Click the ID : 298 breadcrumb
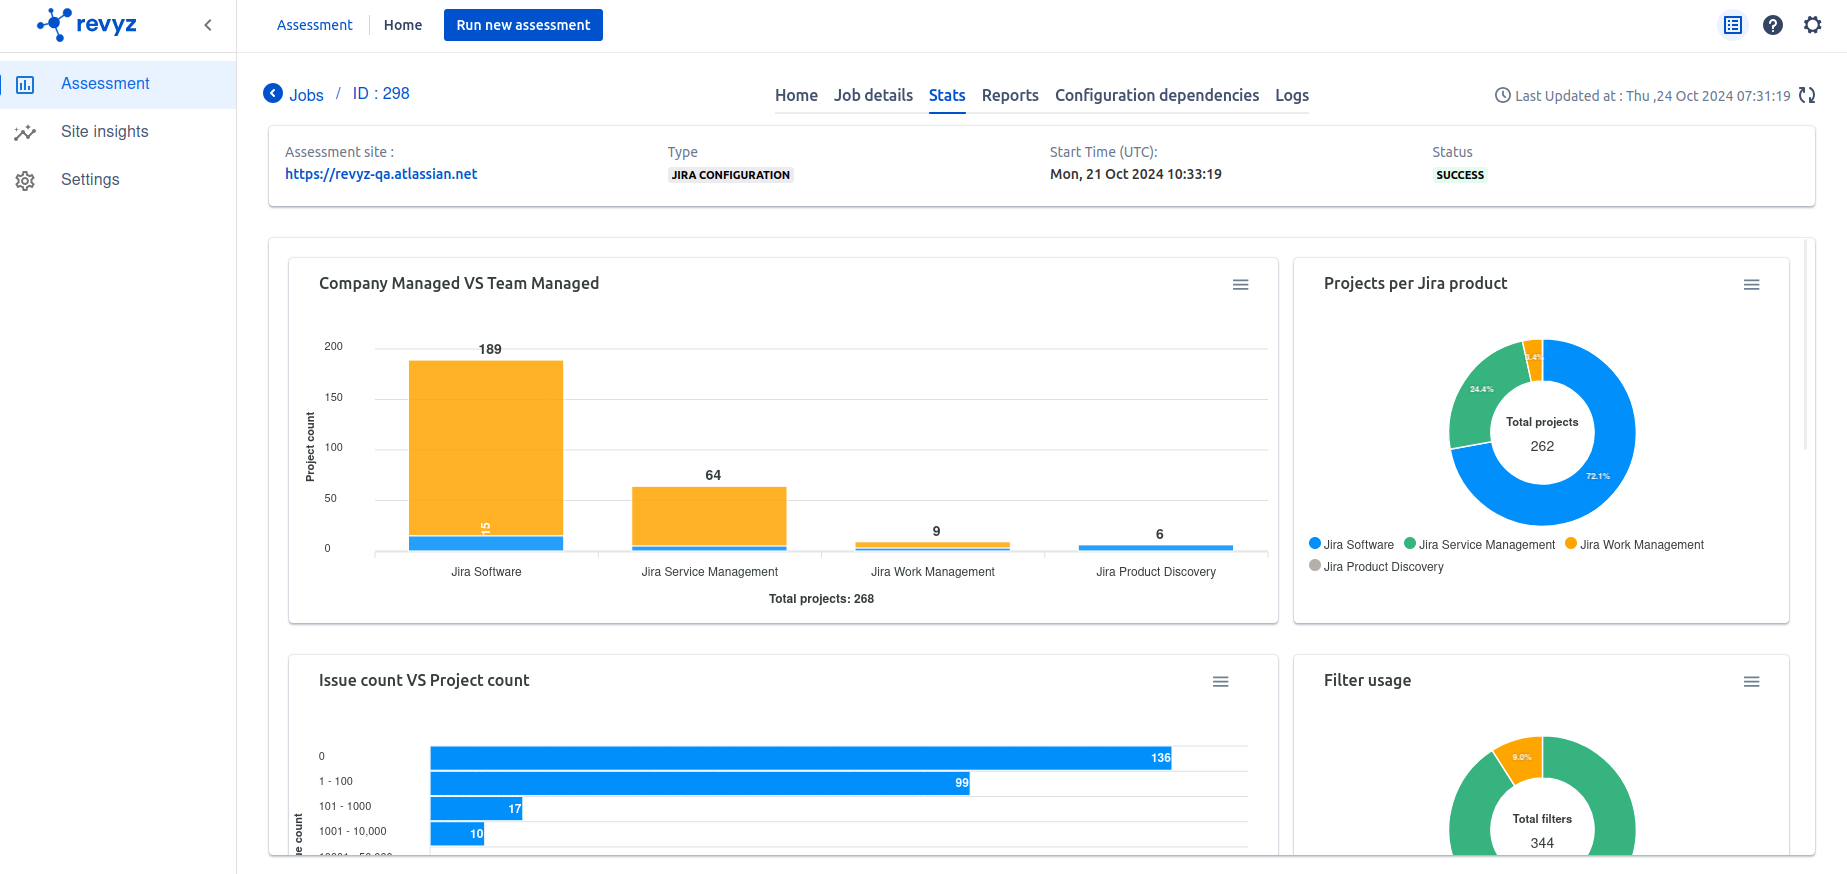This screenshot has width=1847, height=874. click(x=381, y=93)
